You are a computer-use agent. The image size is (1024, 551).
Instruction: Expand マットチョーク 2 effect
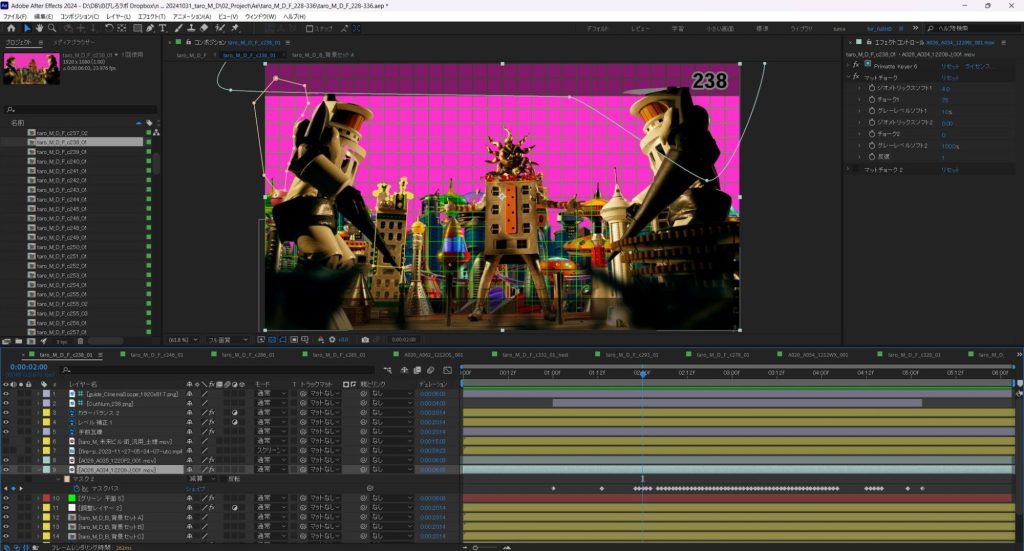pos(848,170)
